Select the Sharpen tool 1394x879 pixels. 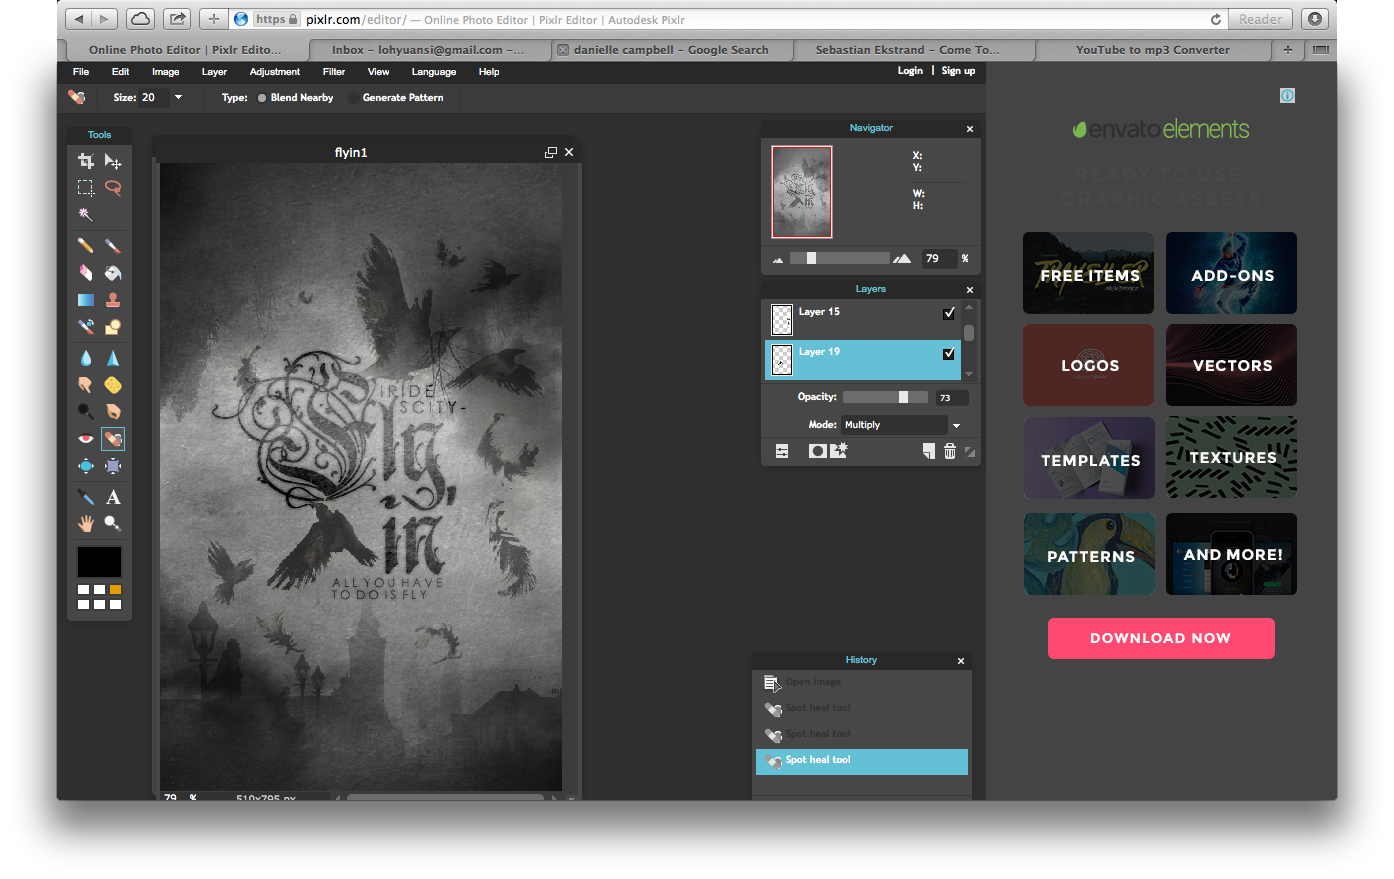[x=113, y=358]
